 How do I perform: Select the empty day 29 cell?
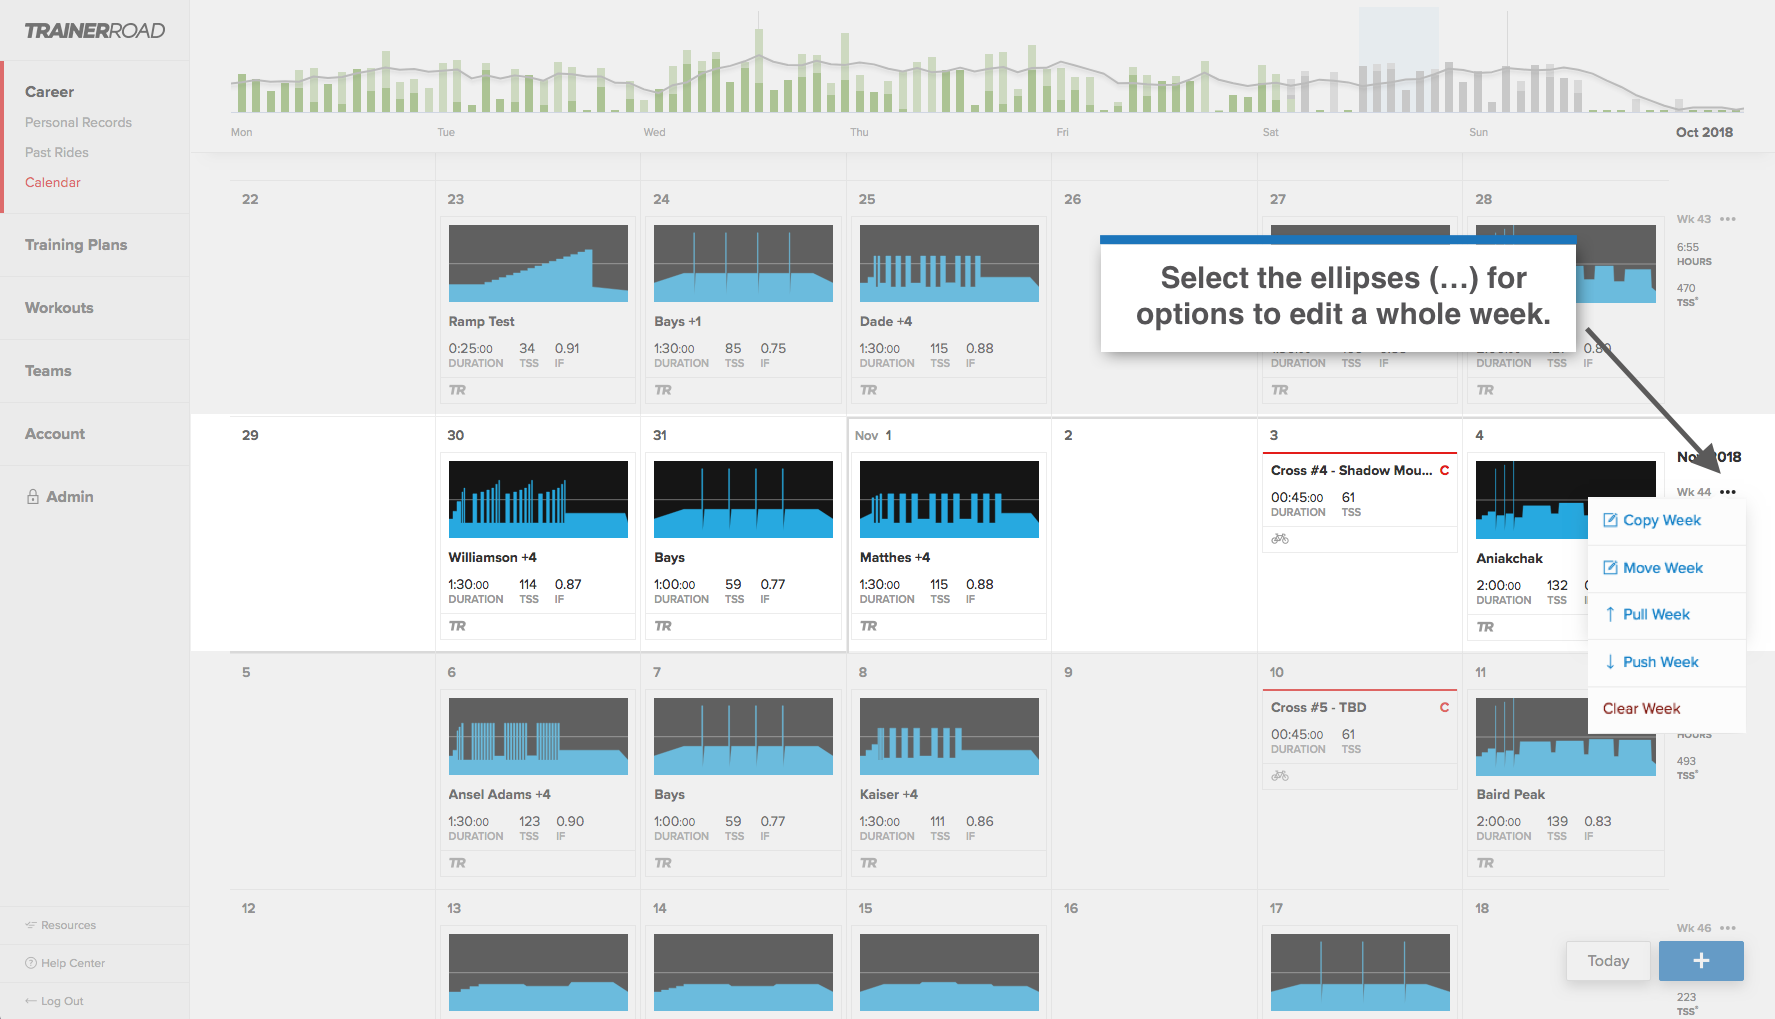(x=332, y=535)
